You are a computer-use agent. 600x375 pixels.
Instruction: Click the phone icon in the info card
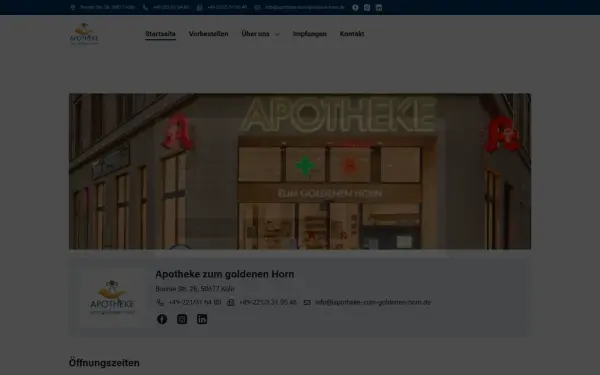[160, 302]
